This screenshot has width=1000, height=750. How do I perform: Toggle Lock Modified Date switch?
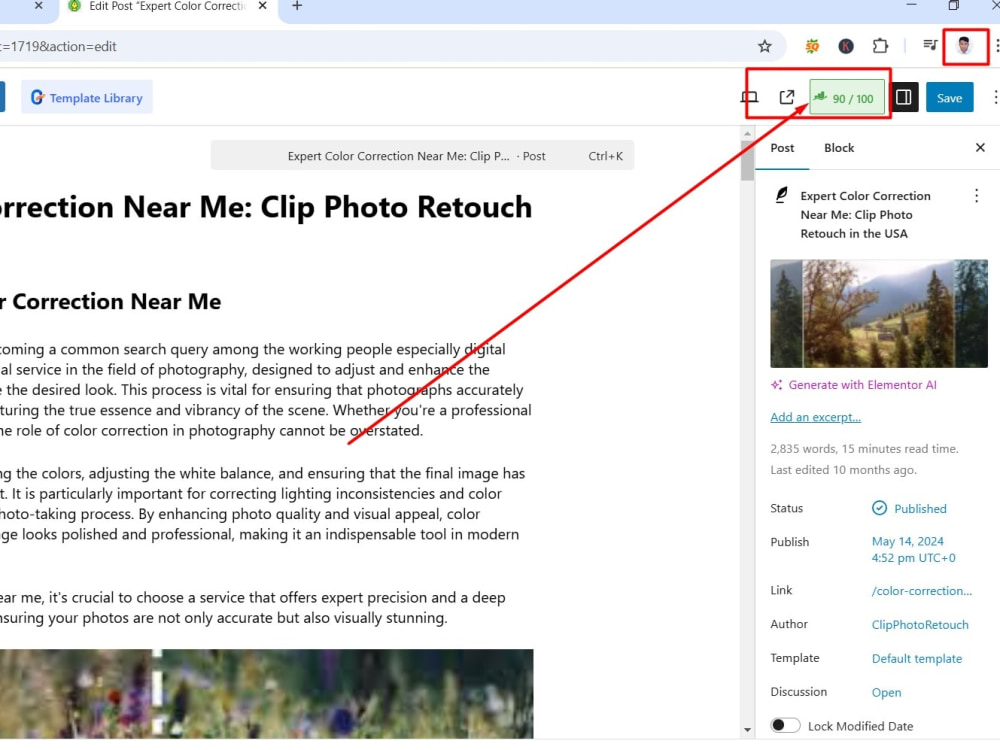click(785, 726)
